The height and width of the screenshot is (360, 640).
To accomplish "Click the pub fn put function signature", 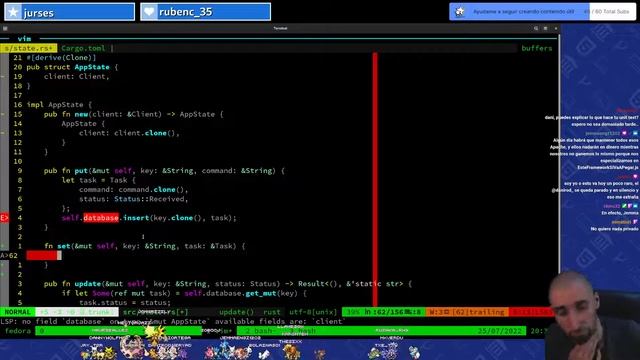I will 164,171.
